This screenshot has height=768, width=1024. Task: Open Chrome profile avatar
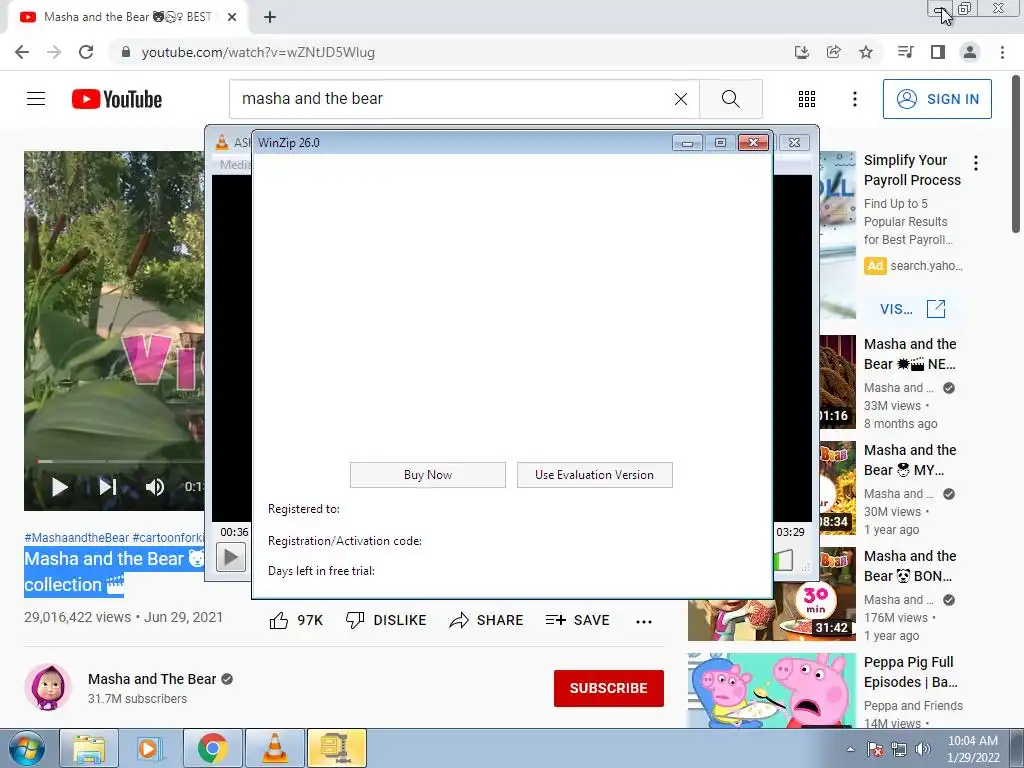coord(970,52)
